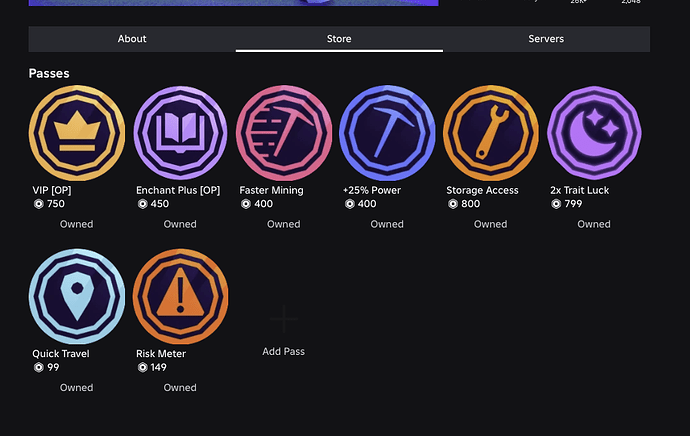
Task: Select the 2x Trait Luck moon icon
Action: [594, 132]
